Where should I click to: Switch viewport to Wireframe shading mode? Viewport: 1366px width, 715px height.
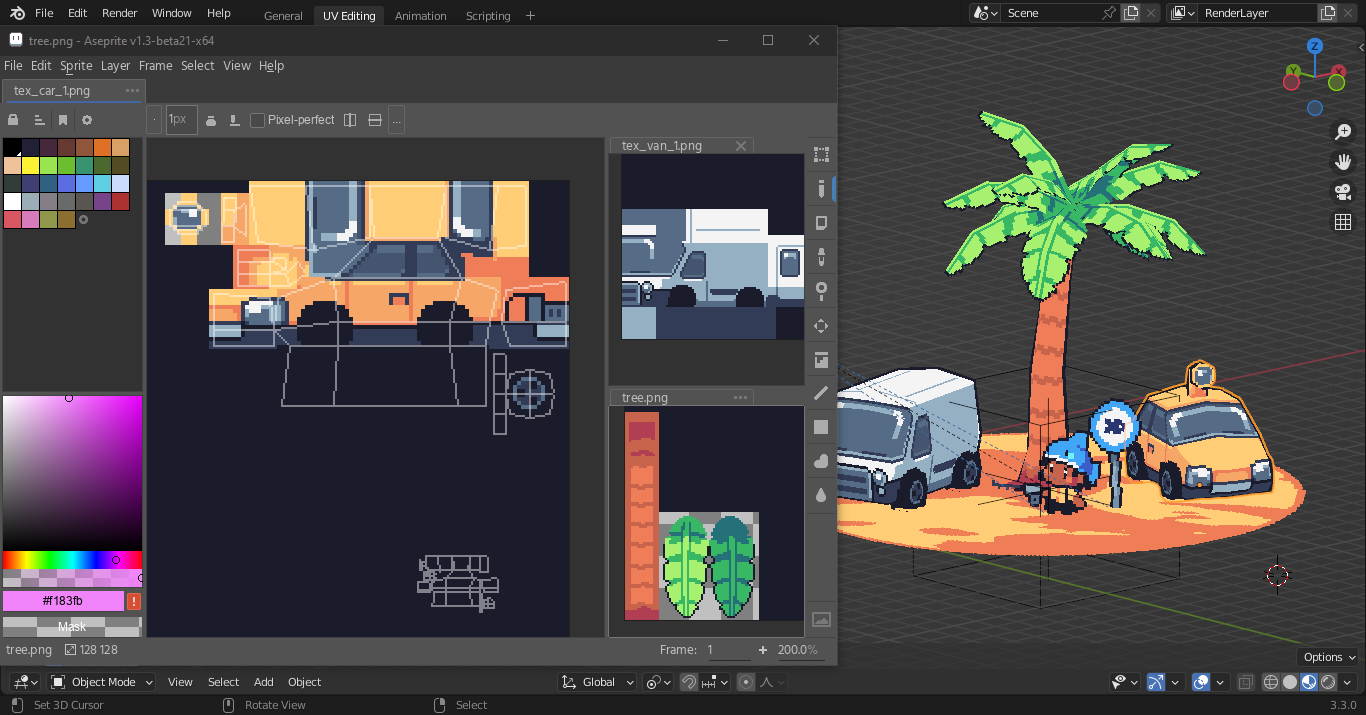click(1271, 681)
